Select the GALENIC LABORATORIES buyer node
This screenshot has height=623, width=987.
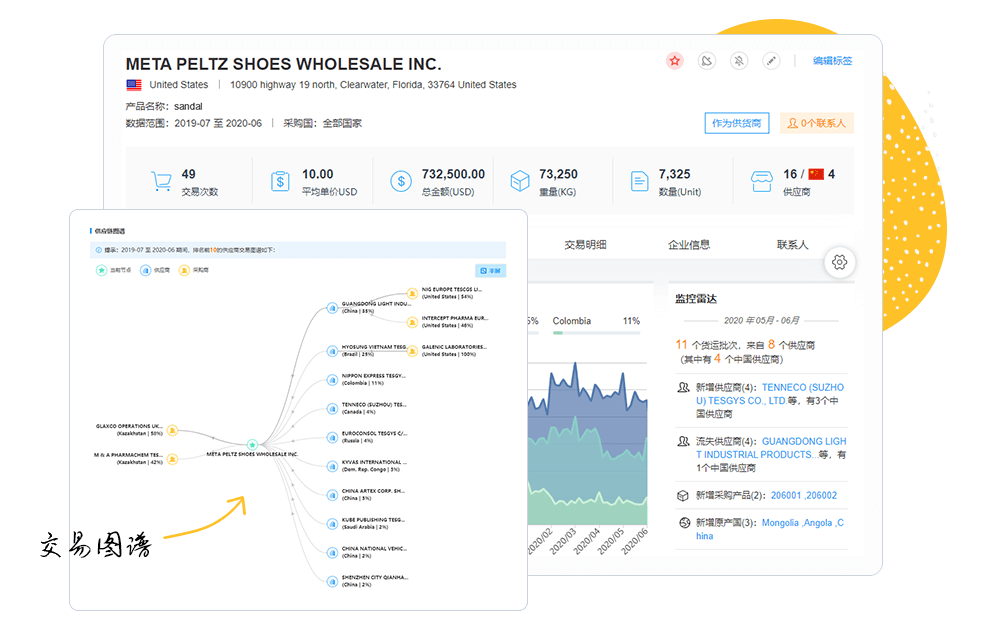[412, 351]
